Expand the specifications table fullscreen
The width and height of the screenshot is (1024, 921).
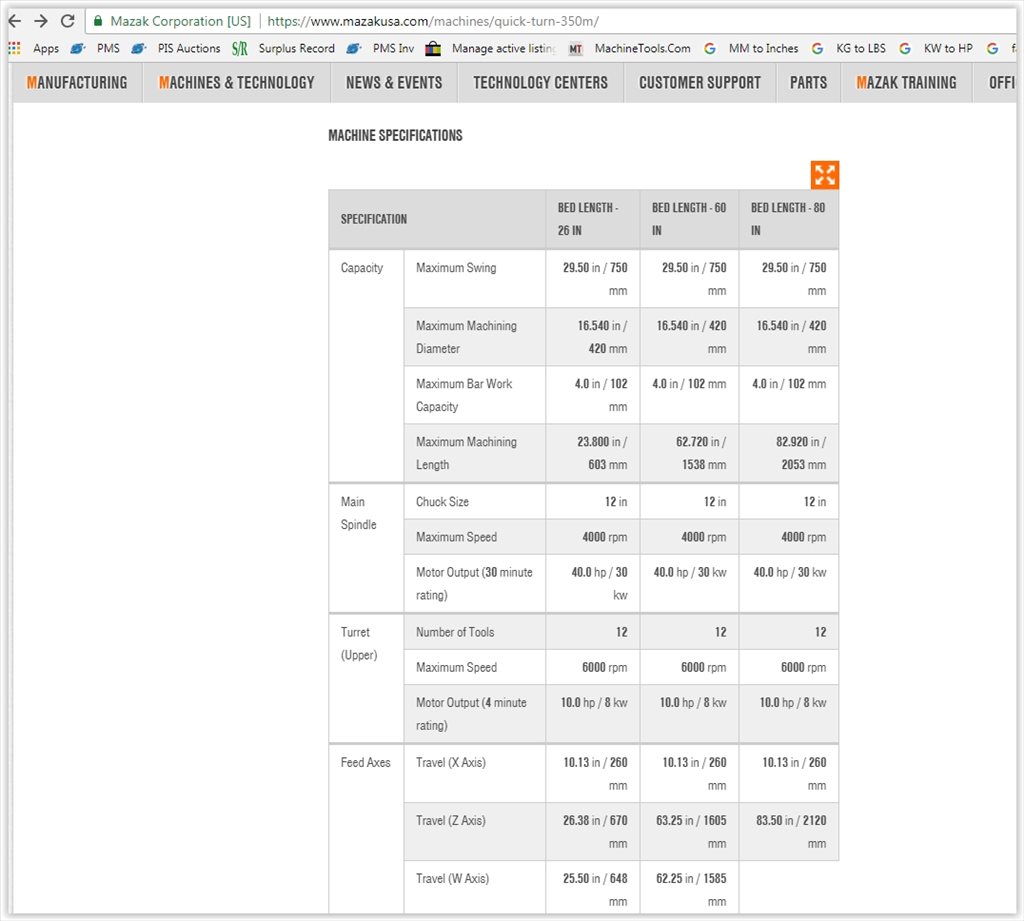pyautogui.click(x=825, y=174)
